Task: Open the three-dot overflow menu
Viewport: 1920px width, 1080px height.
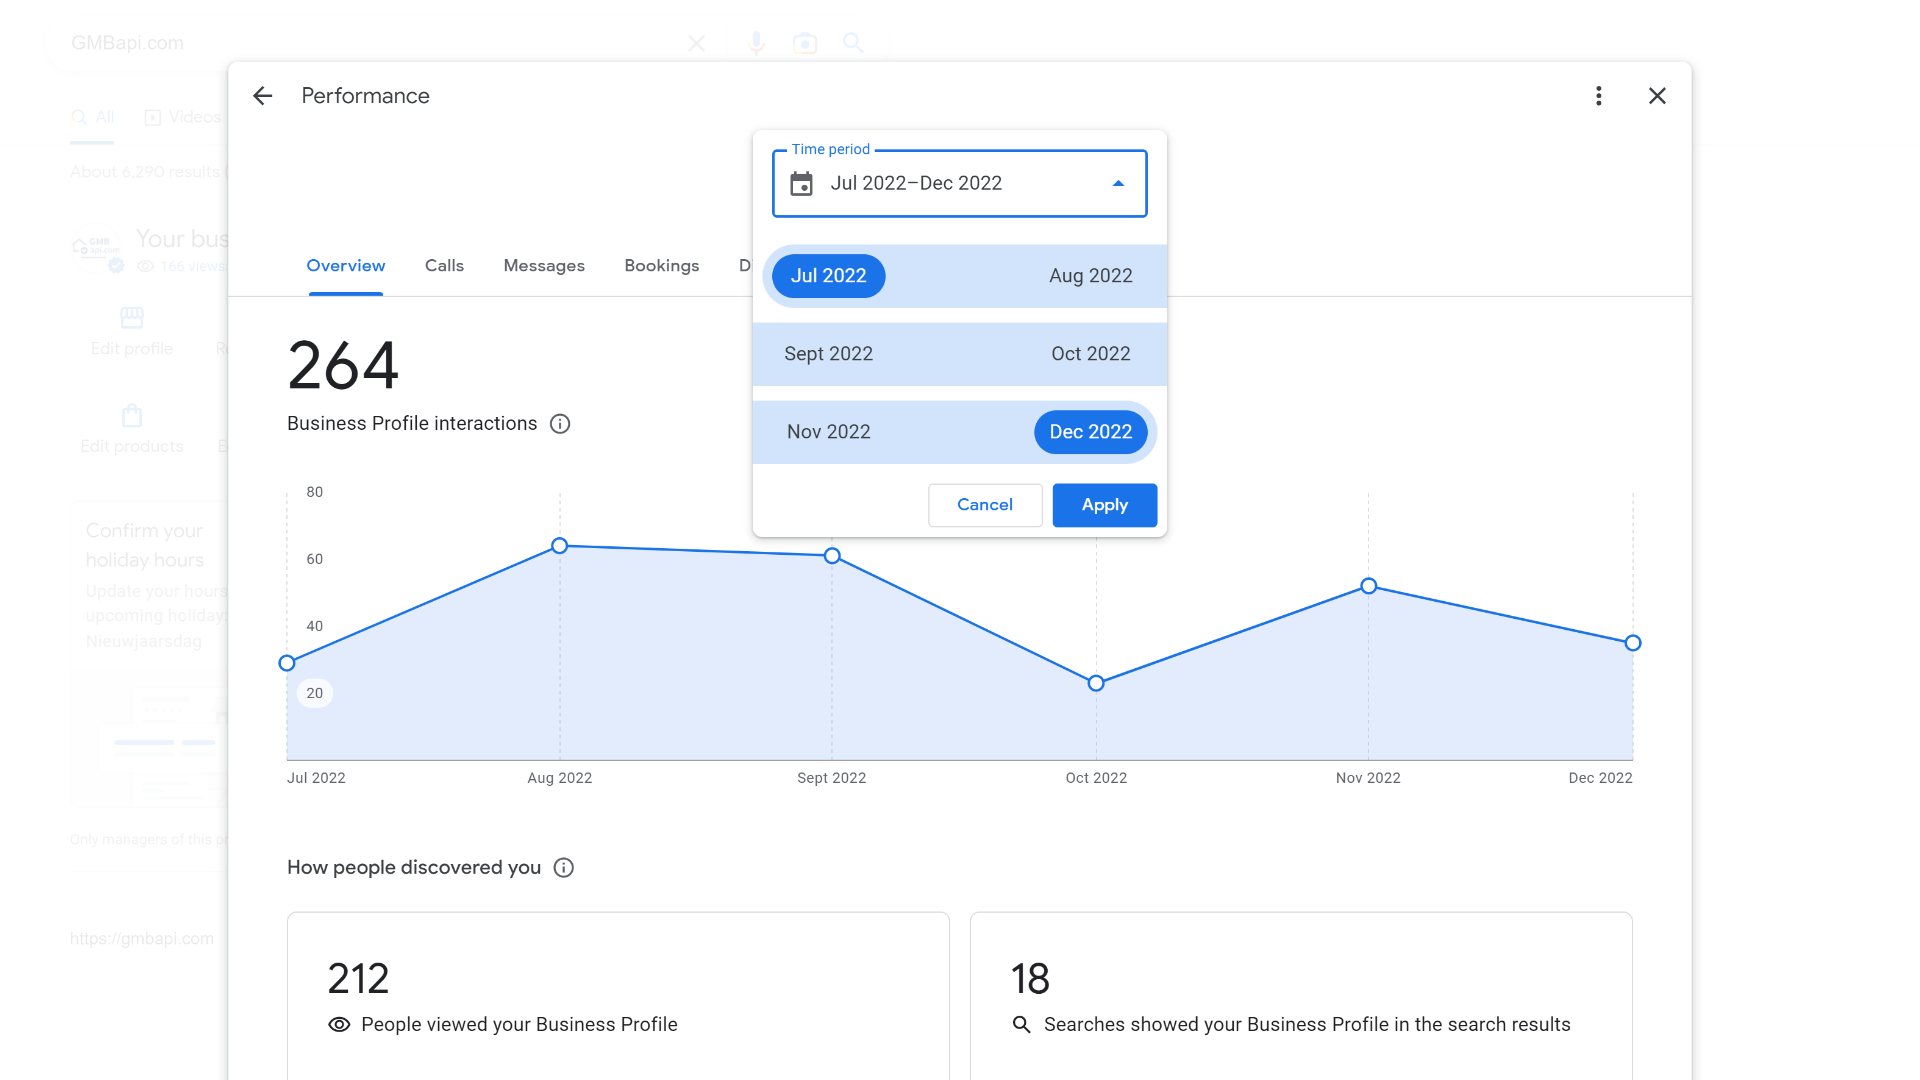Action: pos(1598,95)
